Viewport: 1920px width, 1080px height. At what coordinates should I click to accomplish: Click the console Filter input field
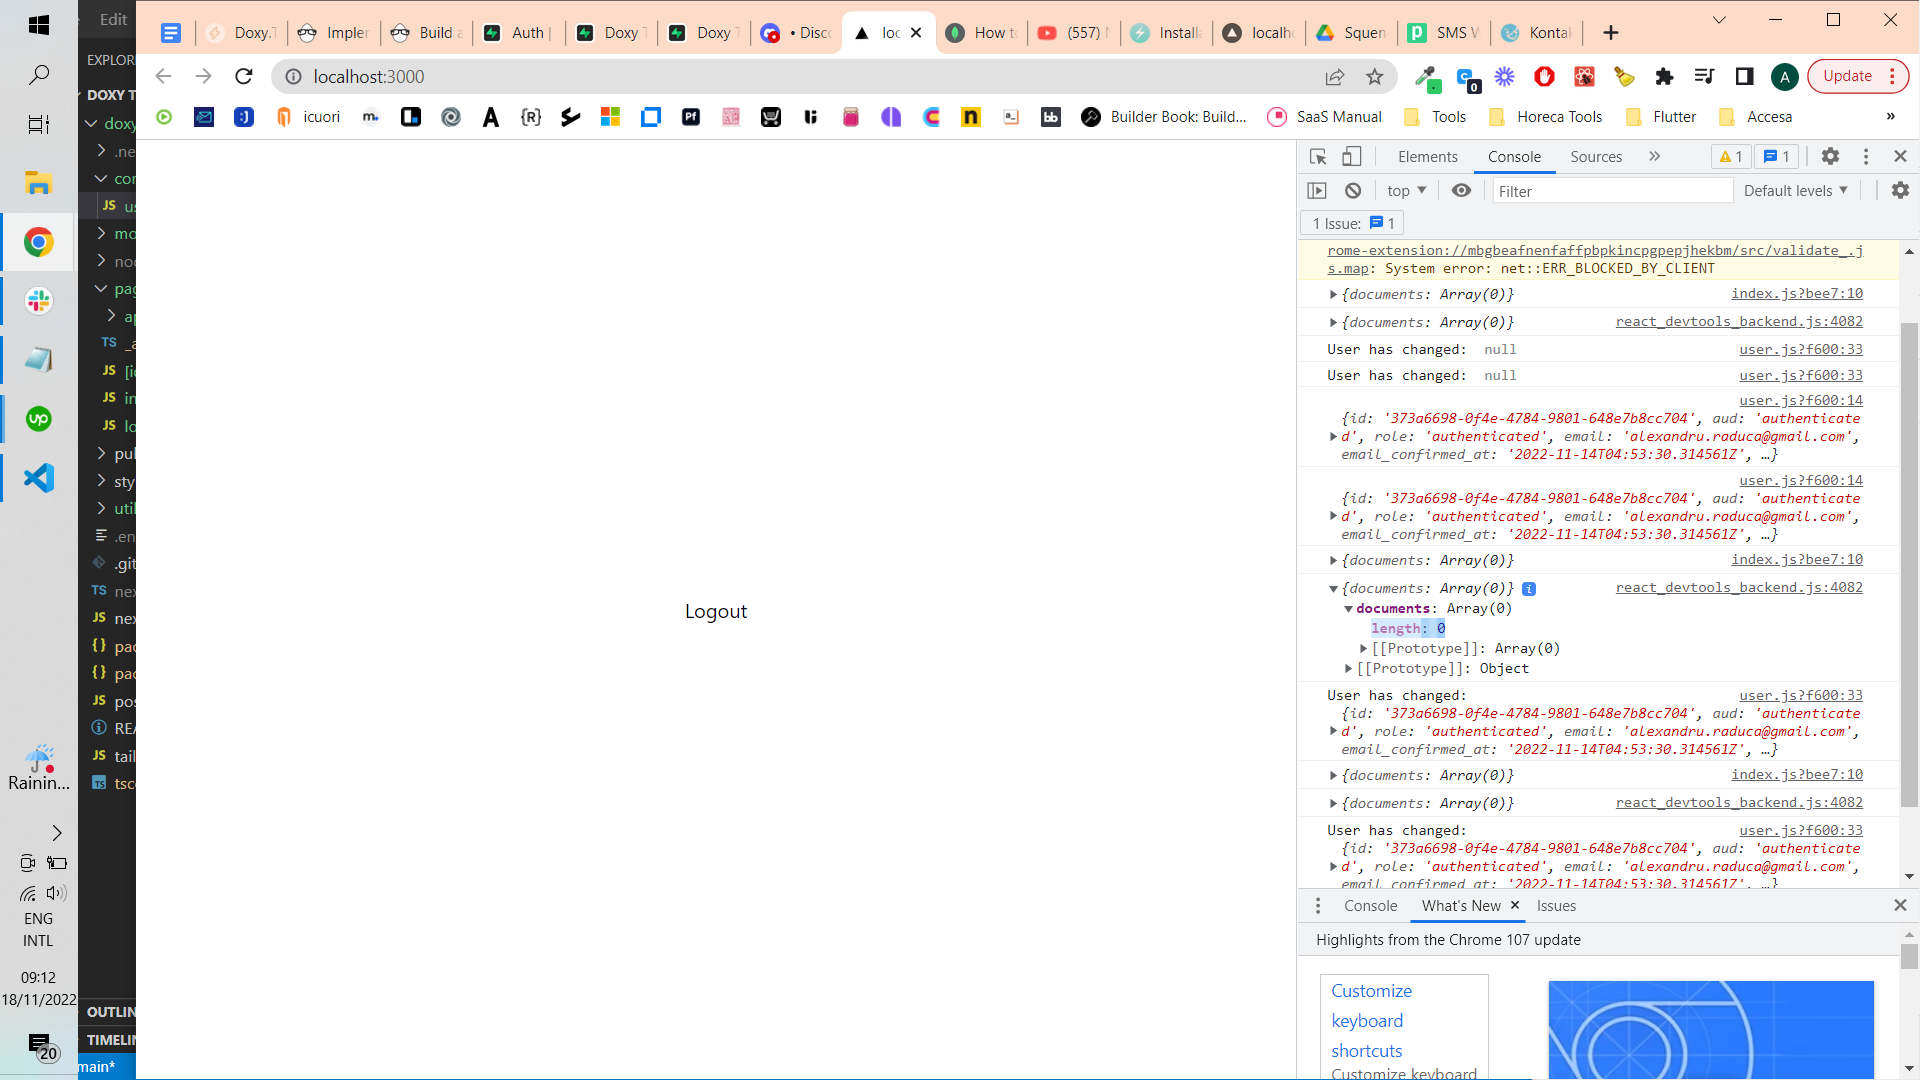pos(1612,191)
